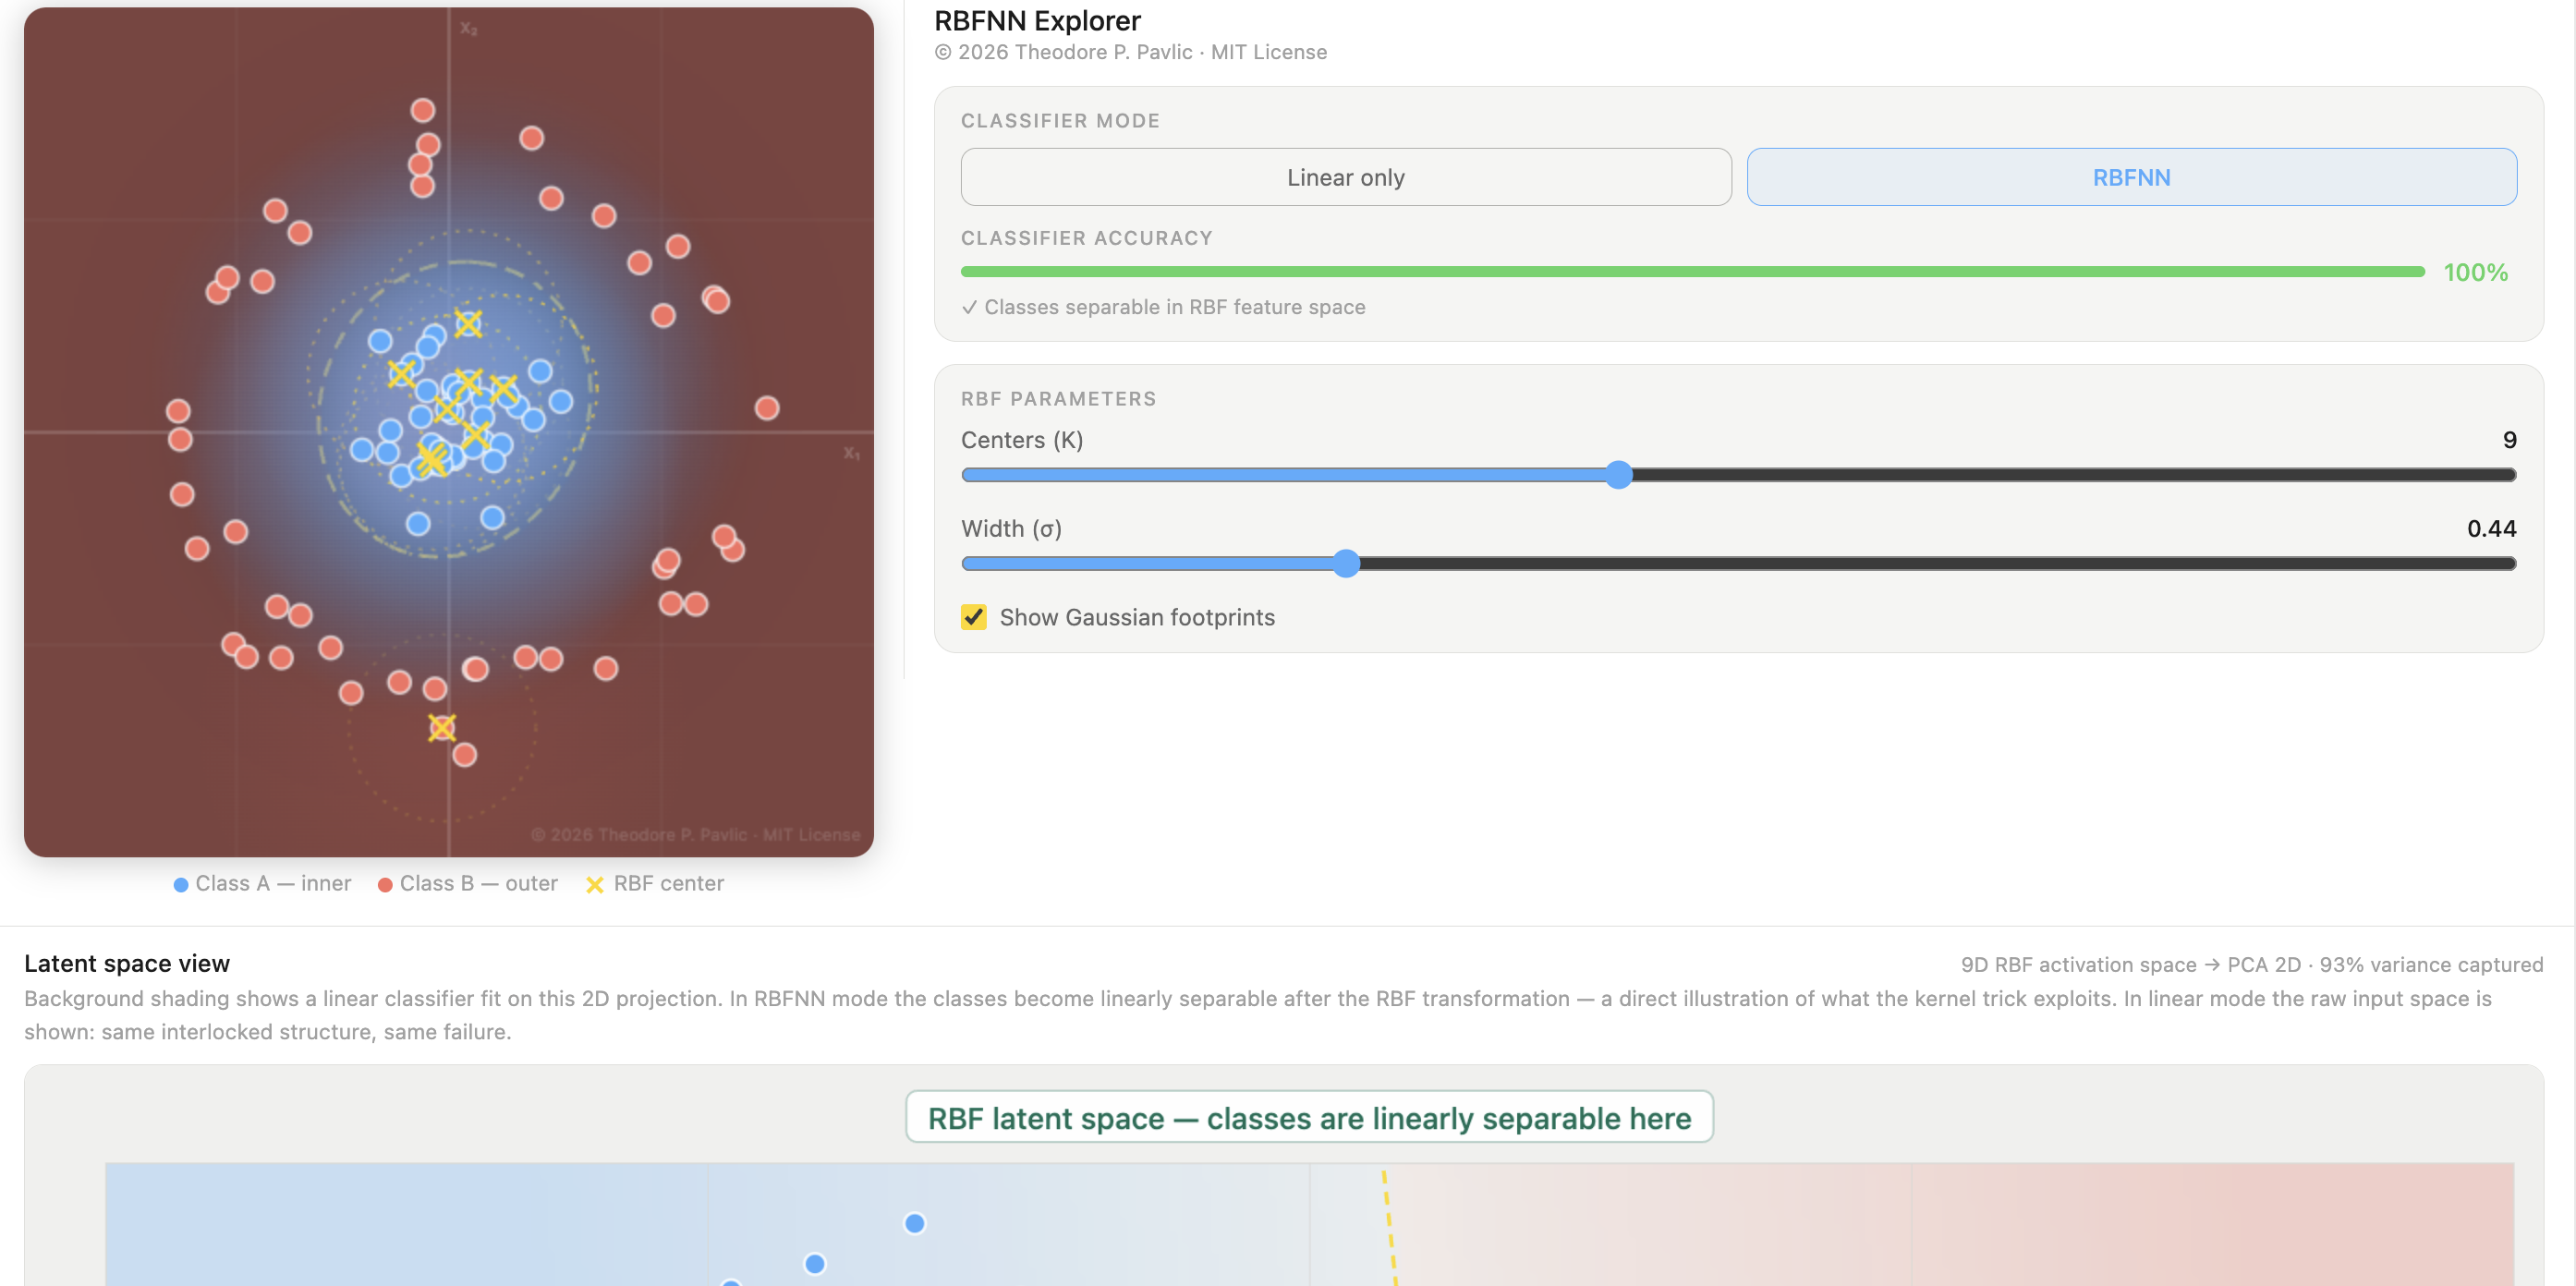Click the 100% accuracy label
Screen dimensions: 2576x1286
(2475, 270)
